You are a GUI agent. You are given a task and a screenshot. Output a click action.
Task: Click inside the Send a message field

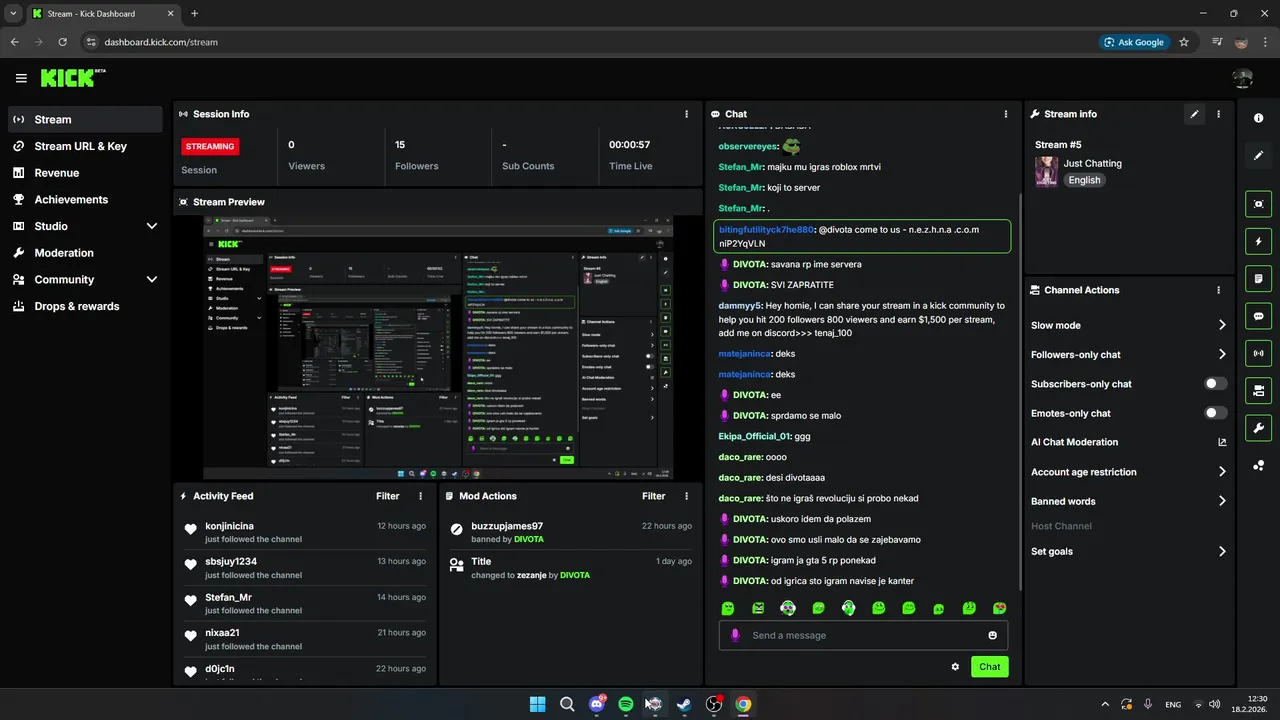click(863, 635)
